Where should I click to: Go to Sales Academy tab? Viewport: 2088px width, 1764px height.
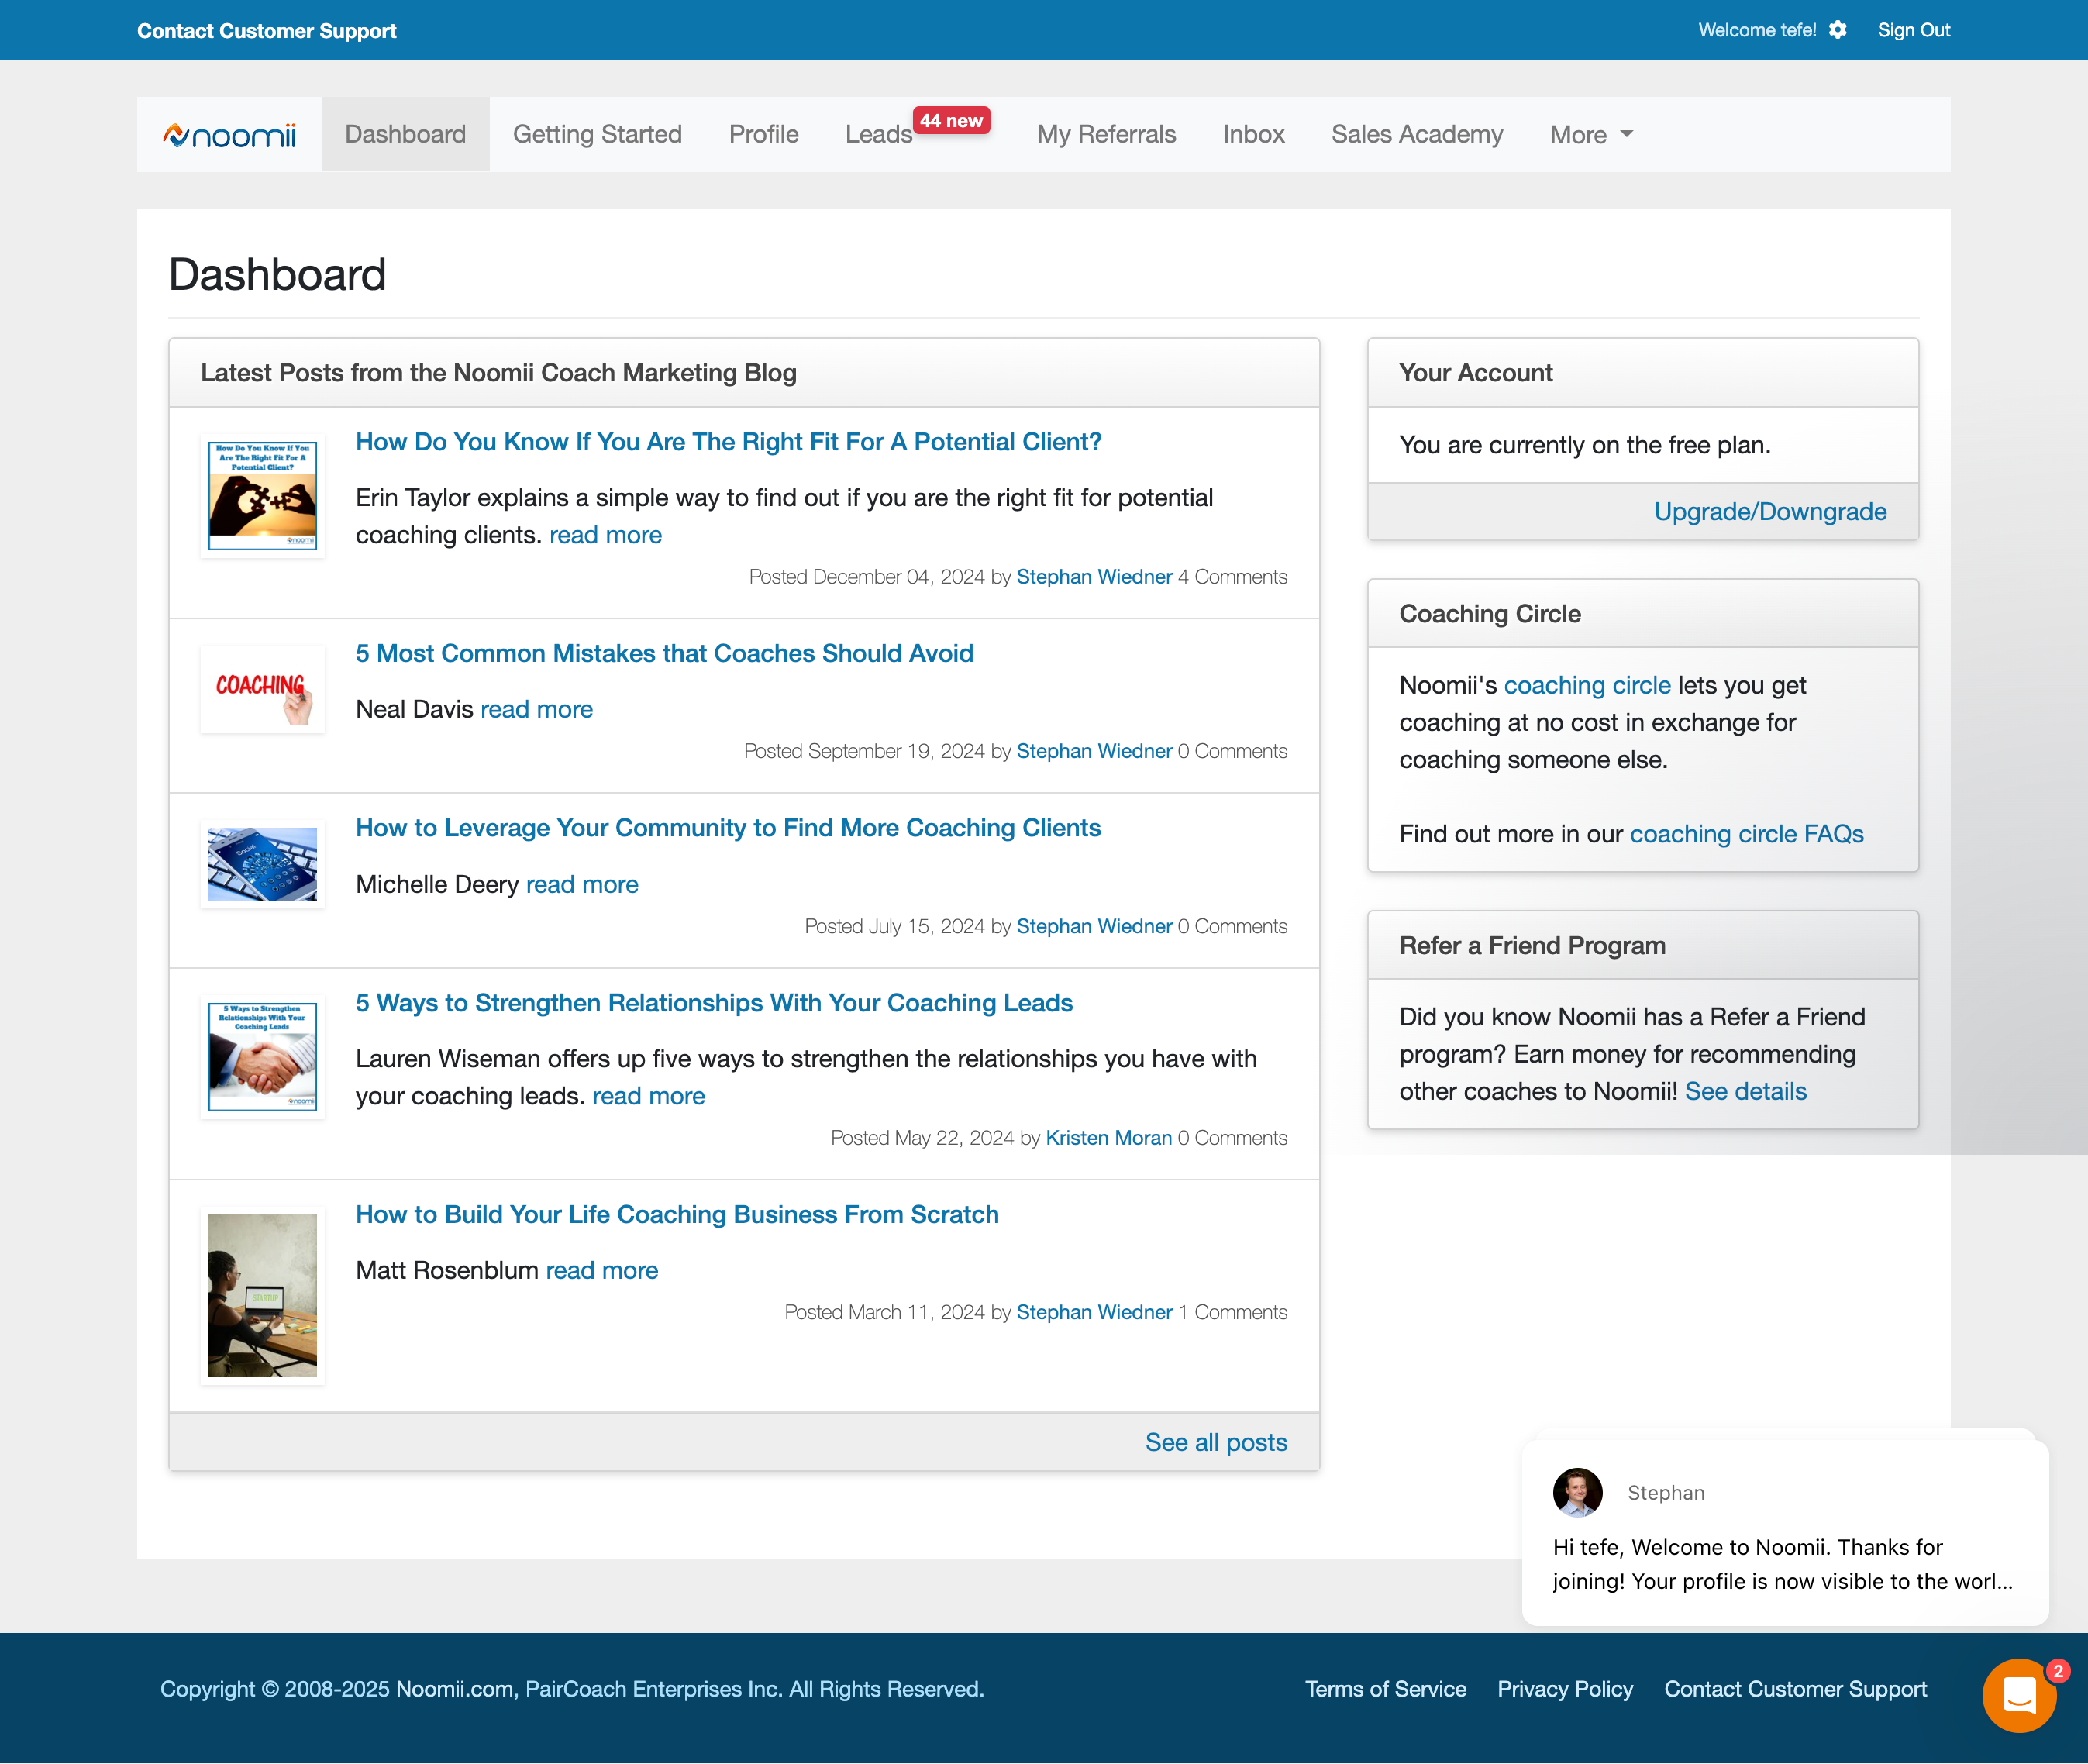tap(1417, 134)
